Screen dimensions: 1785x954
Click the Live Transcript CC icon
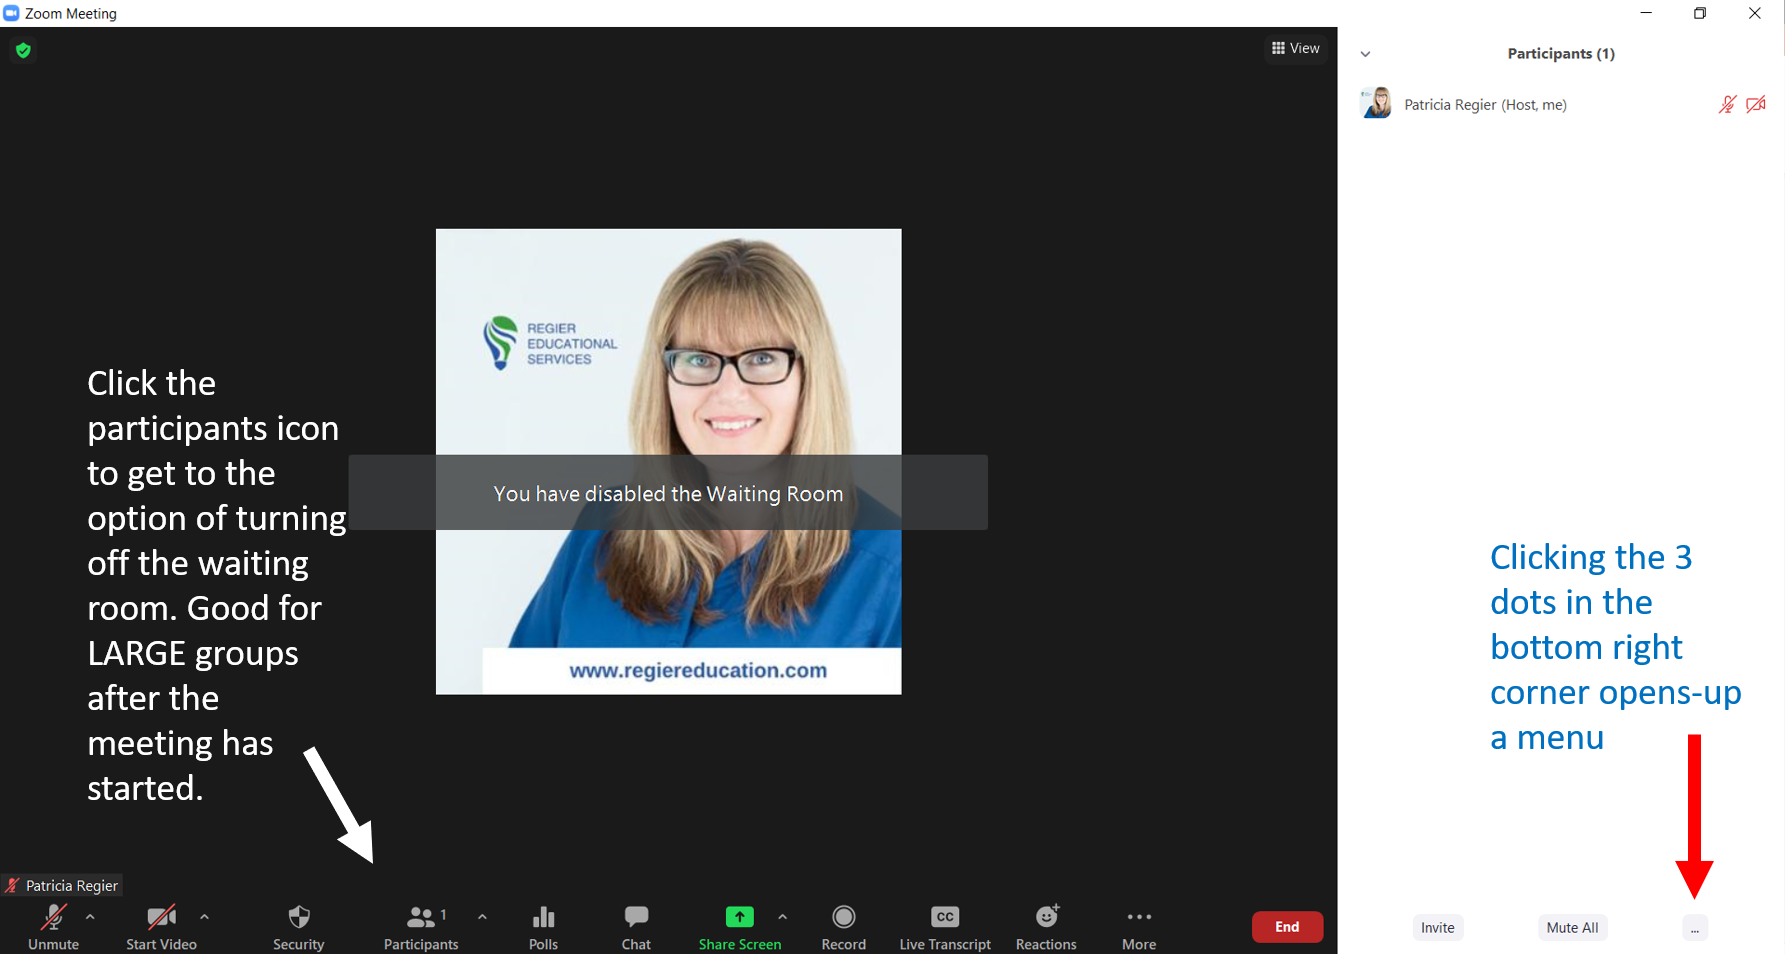point(945,917)
